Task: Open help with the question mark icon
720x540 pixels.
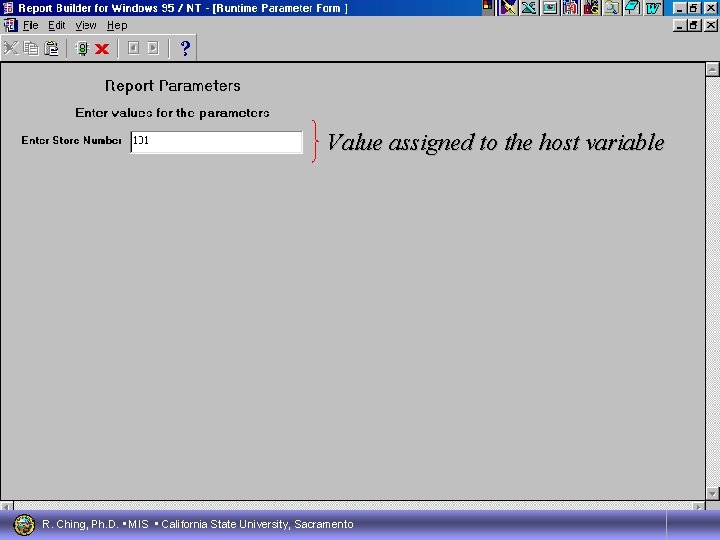Action: click(x=185, y=48)
